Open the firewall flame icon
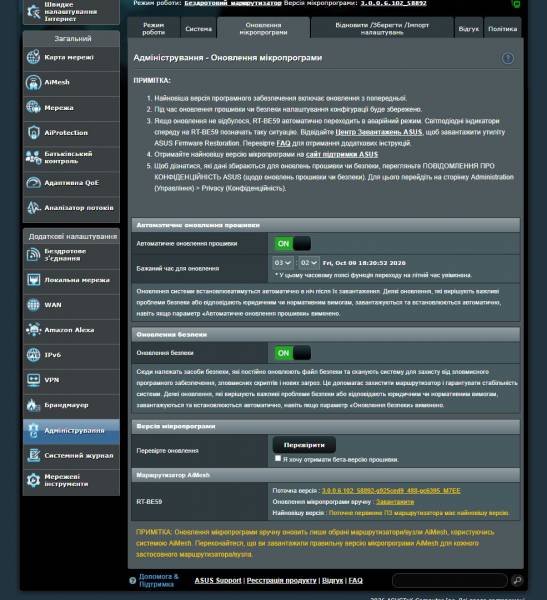Screen dimensions: 547x600 [33, 405]
